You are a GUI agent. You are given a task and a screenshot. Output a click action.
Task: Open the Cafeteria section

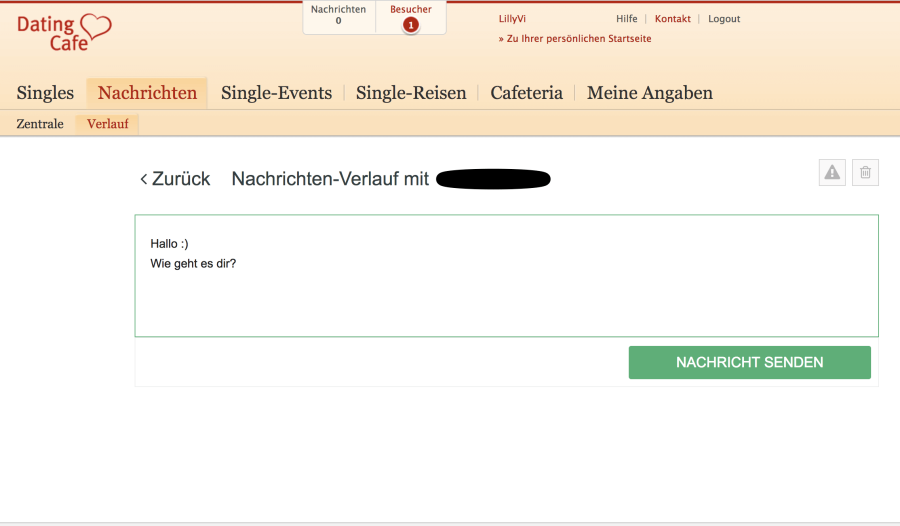[526, 93]
